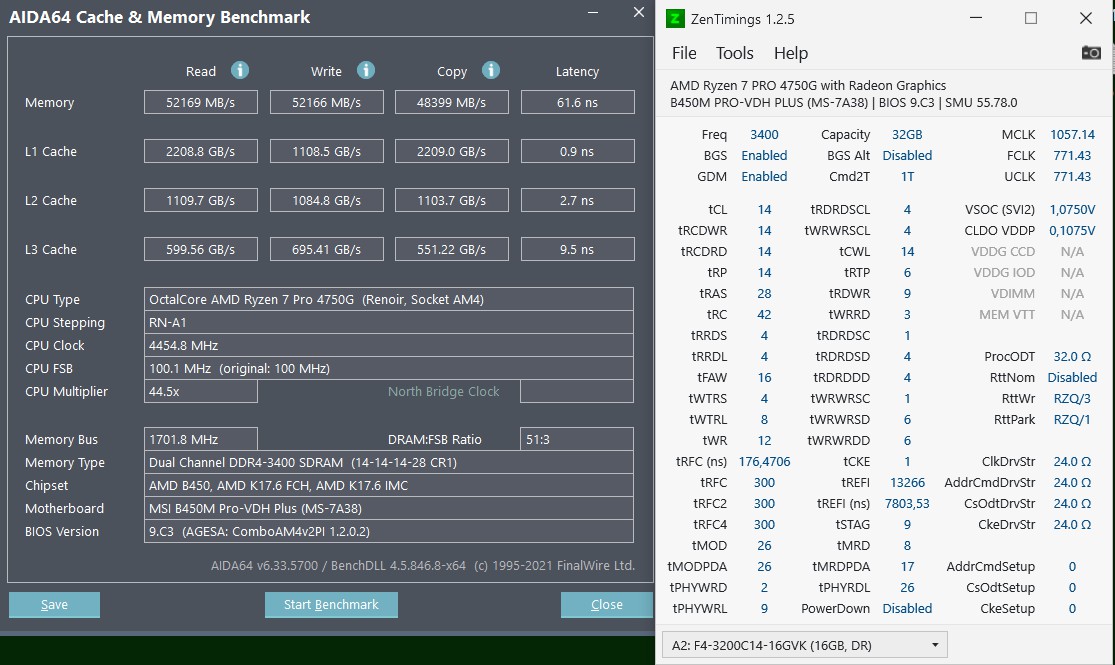Click the Save button in AIDA64
1115x665 pixels.
pyautogui.click(x=54, y=605)
